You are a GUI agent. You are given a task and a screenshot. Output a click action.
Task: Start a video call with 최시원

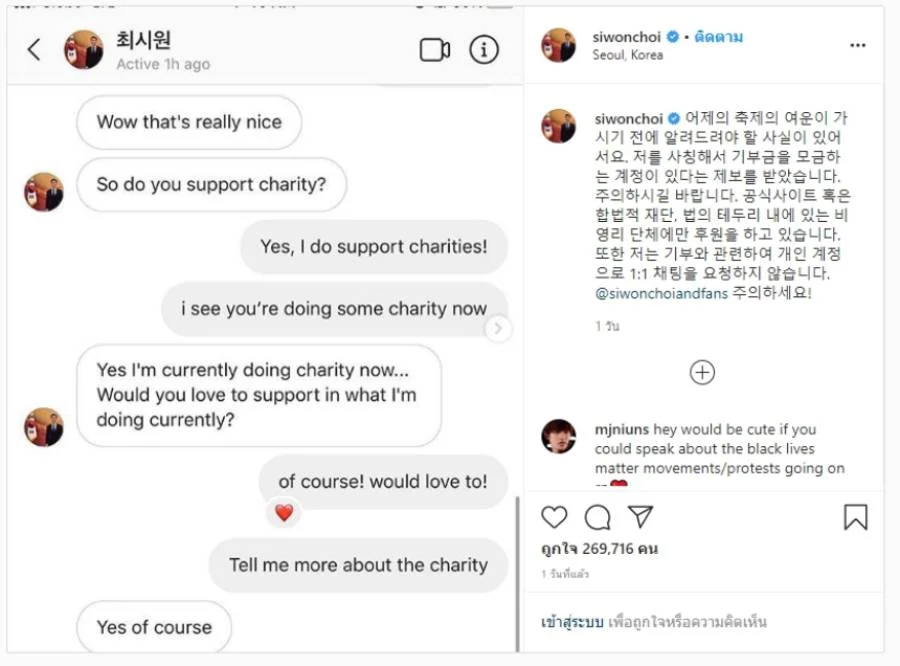(x=435, y=49)
